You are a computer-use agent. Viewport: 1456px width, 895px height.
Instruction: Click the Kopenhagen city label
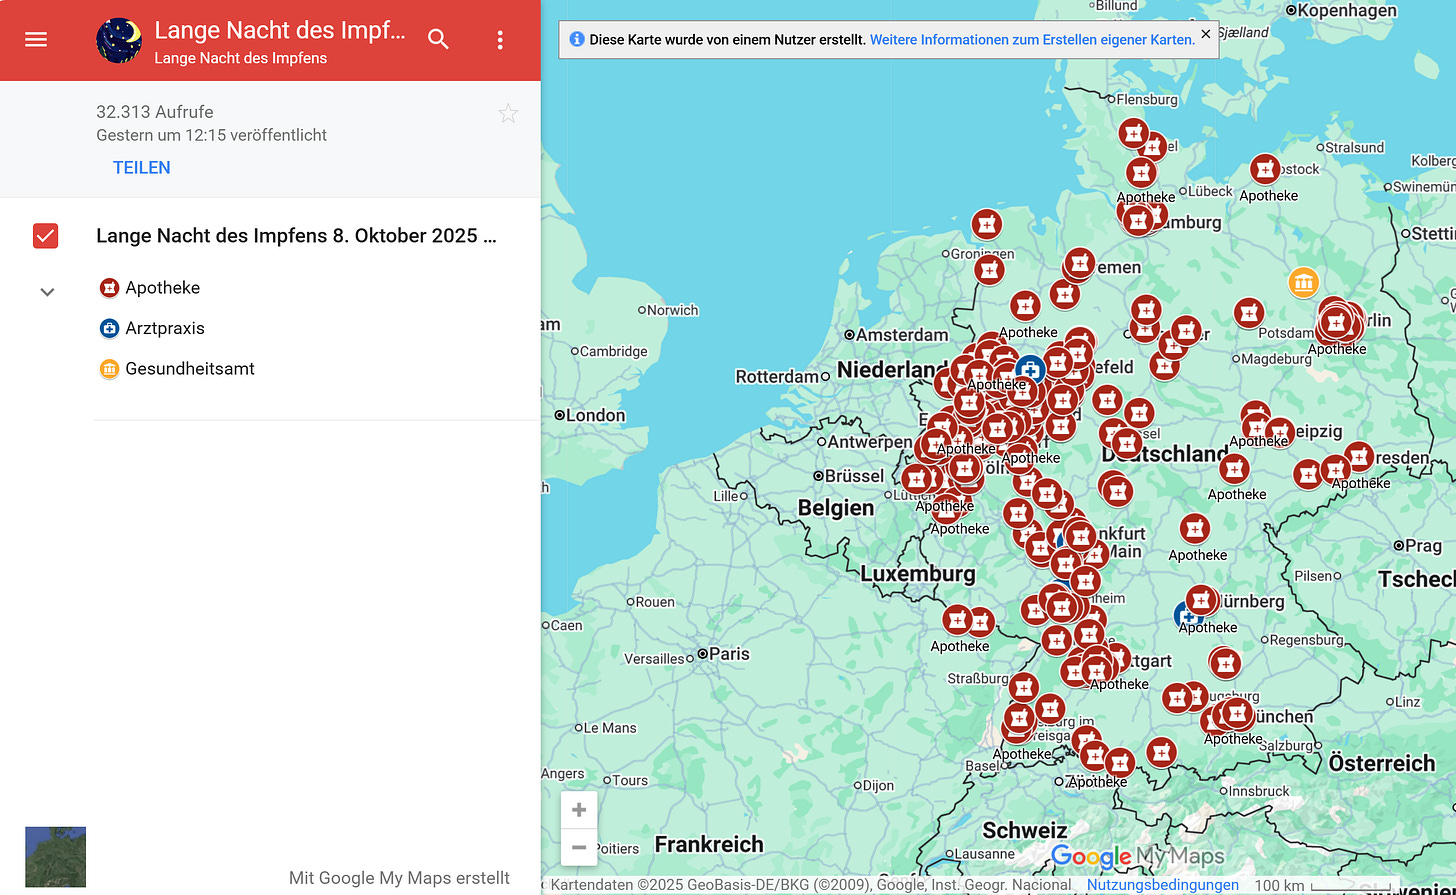[x=1347, y=10]
